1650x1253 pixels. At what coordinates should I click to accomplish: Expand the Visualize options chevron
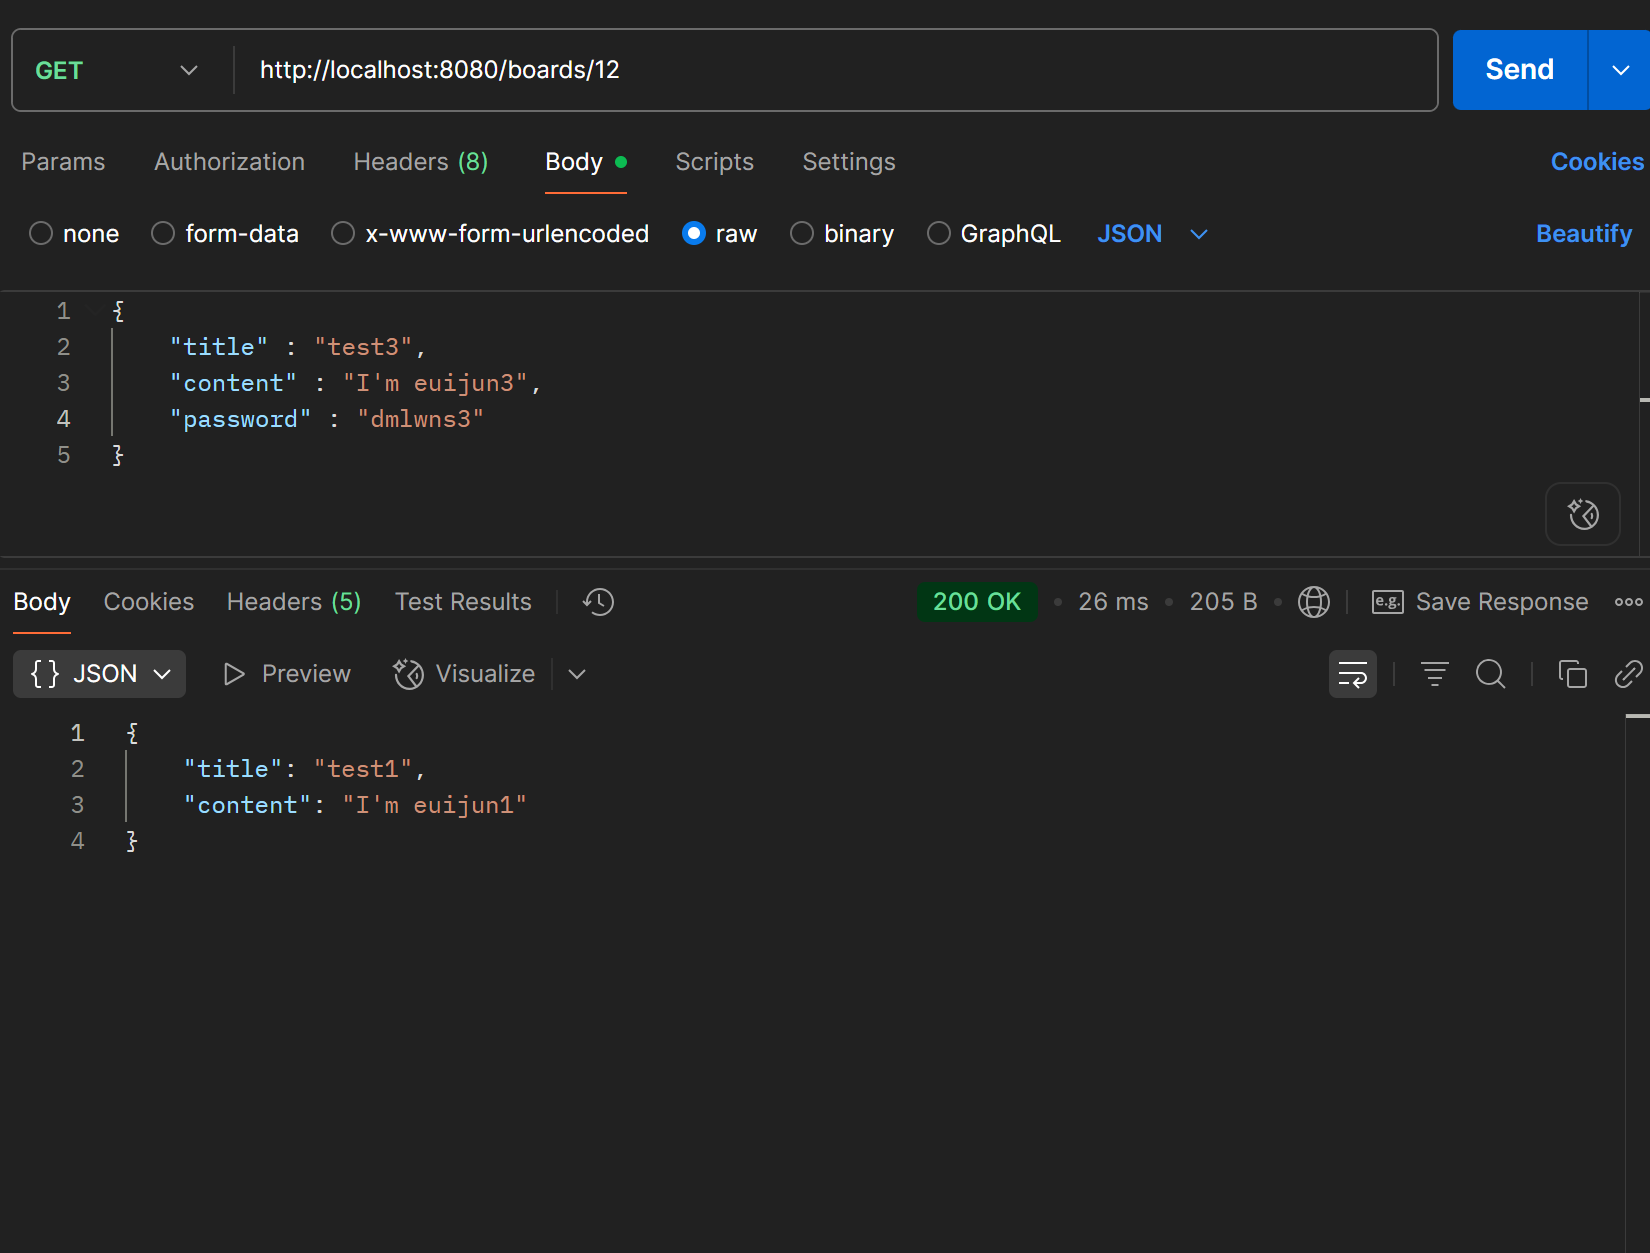(x=577, y=674)
